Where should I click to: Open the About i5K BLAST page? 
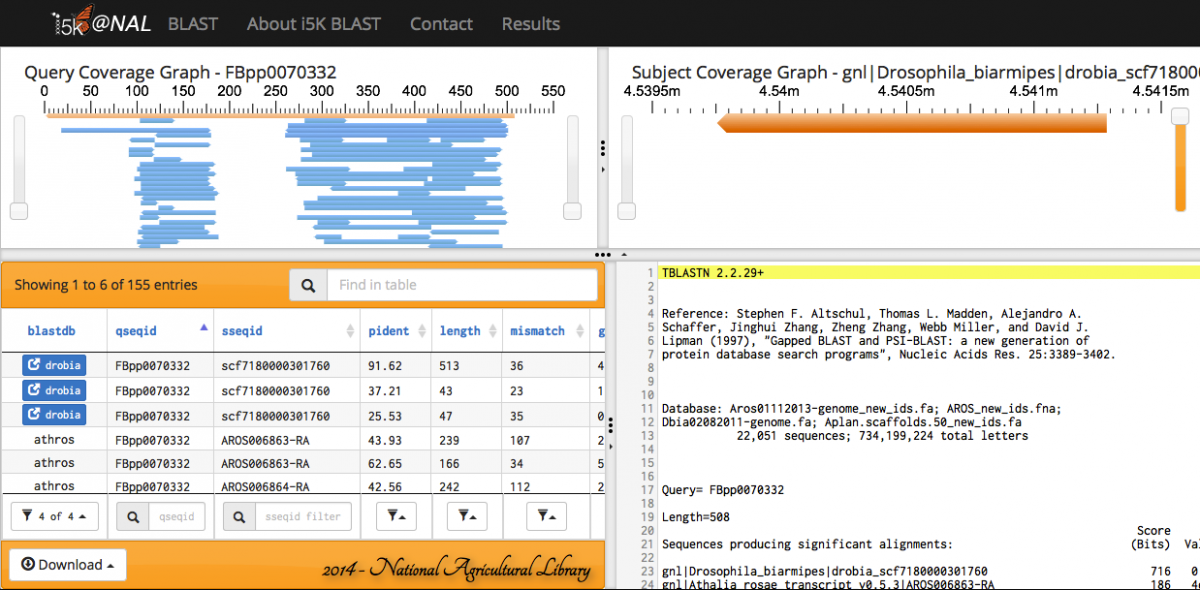[x=313, y=23]
